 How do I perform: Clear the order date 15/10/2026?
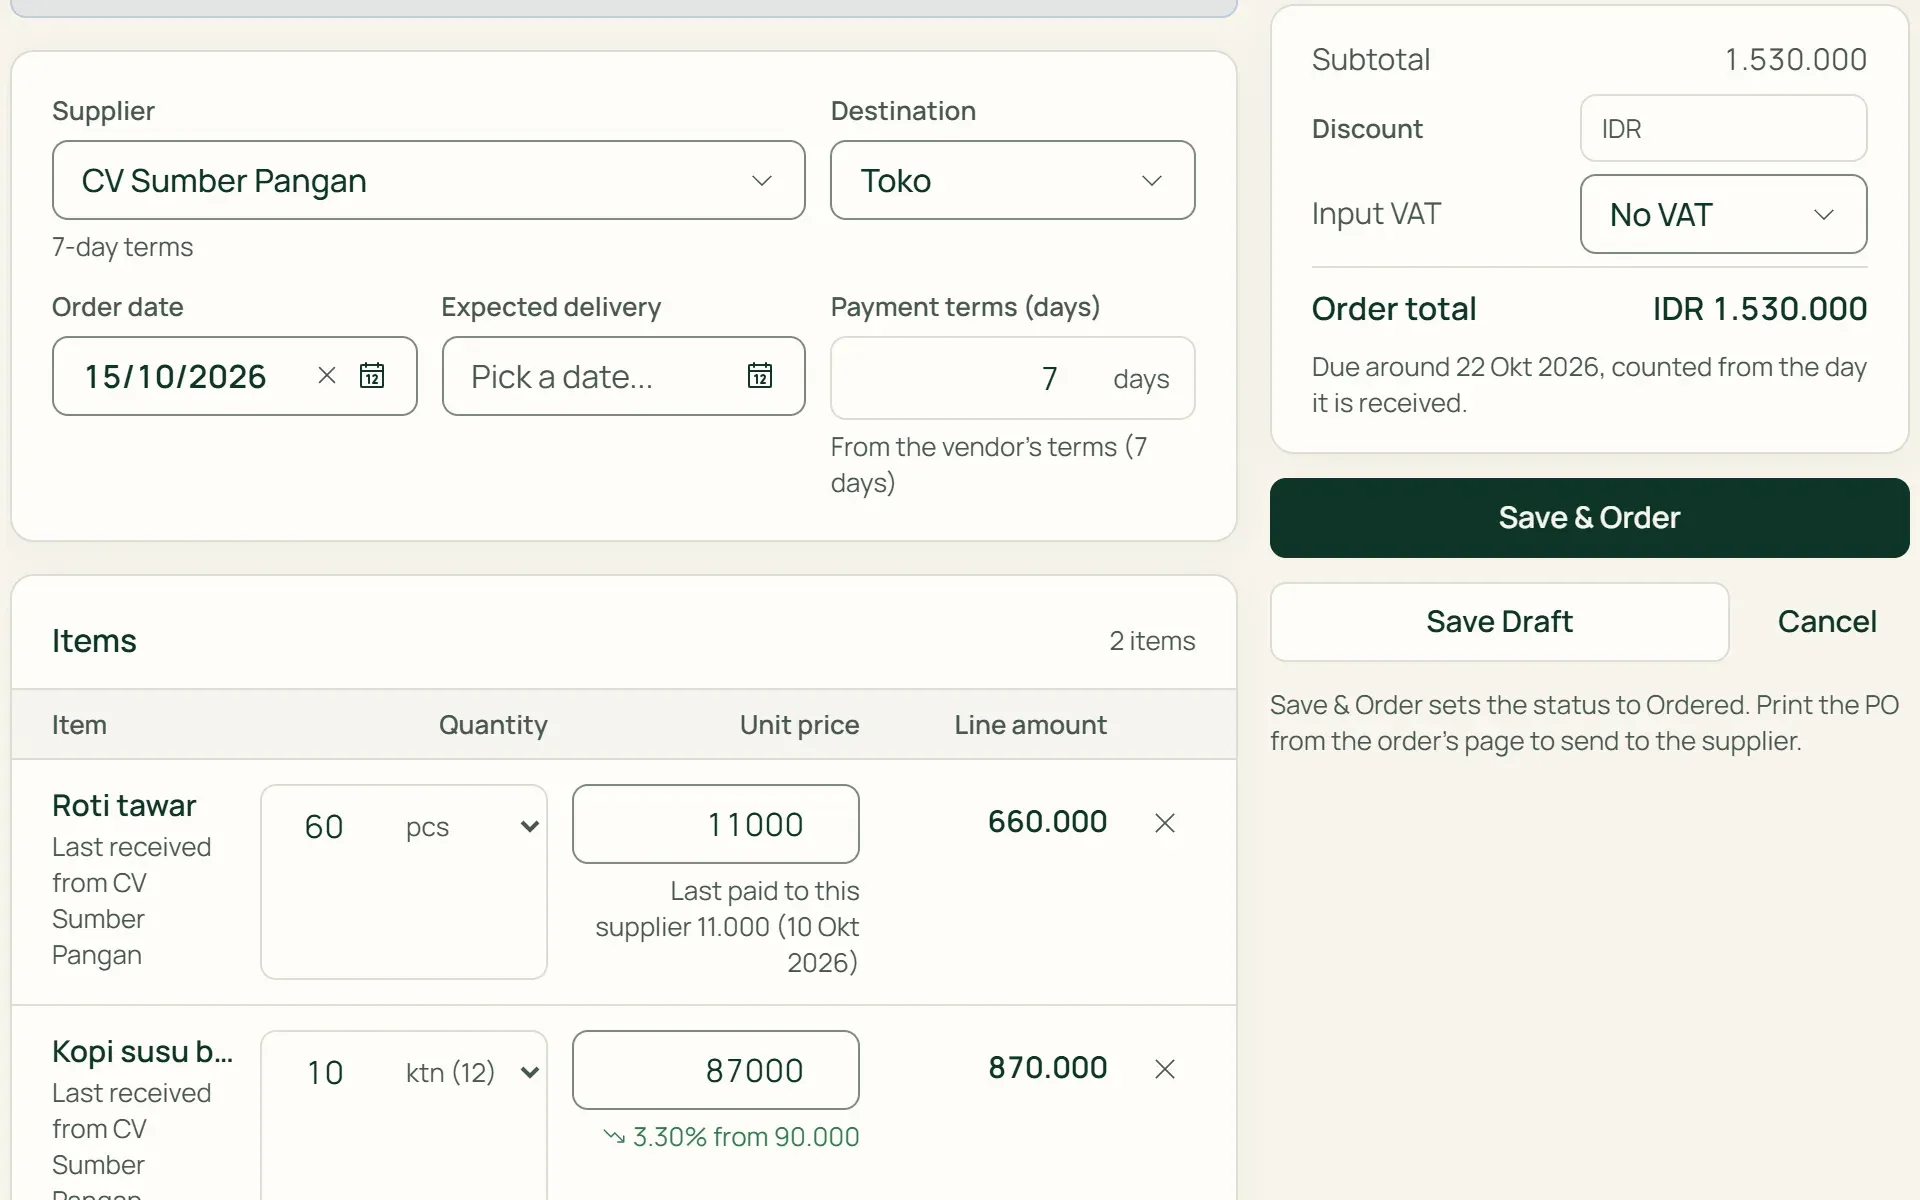coord(326,376)
